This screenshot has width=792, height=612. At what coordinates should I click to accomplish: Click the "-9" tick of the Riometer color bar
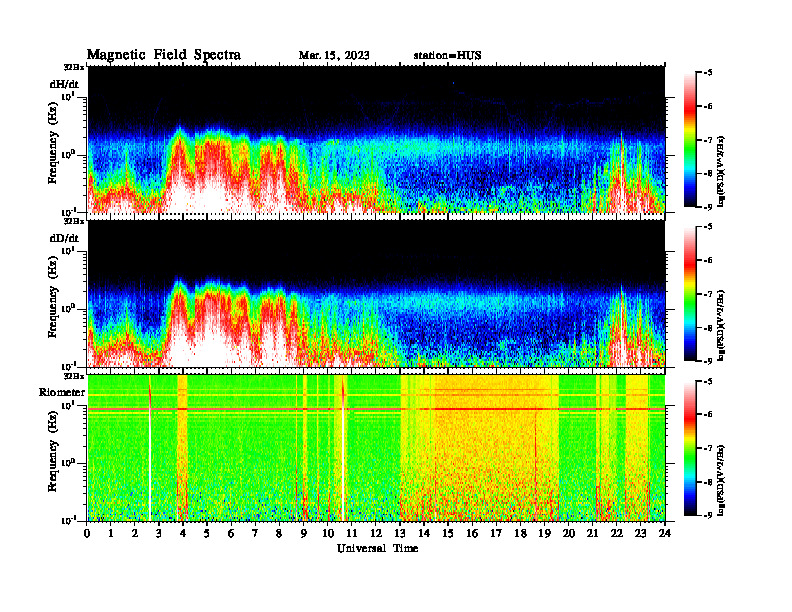tap(708, 515)
